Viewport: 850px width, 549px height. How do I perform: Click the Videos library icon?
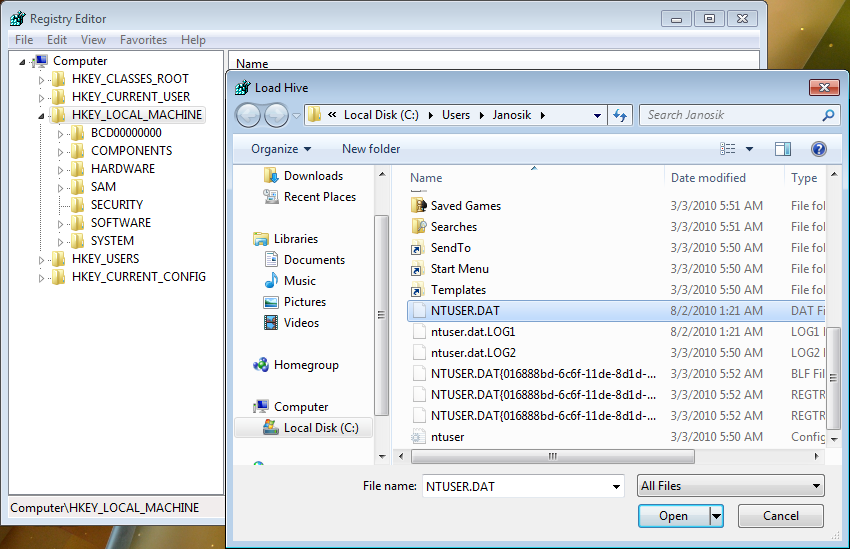coord(271,322)
